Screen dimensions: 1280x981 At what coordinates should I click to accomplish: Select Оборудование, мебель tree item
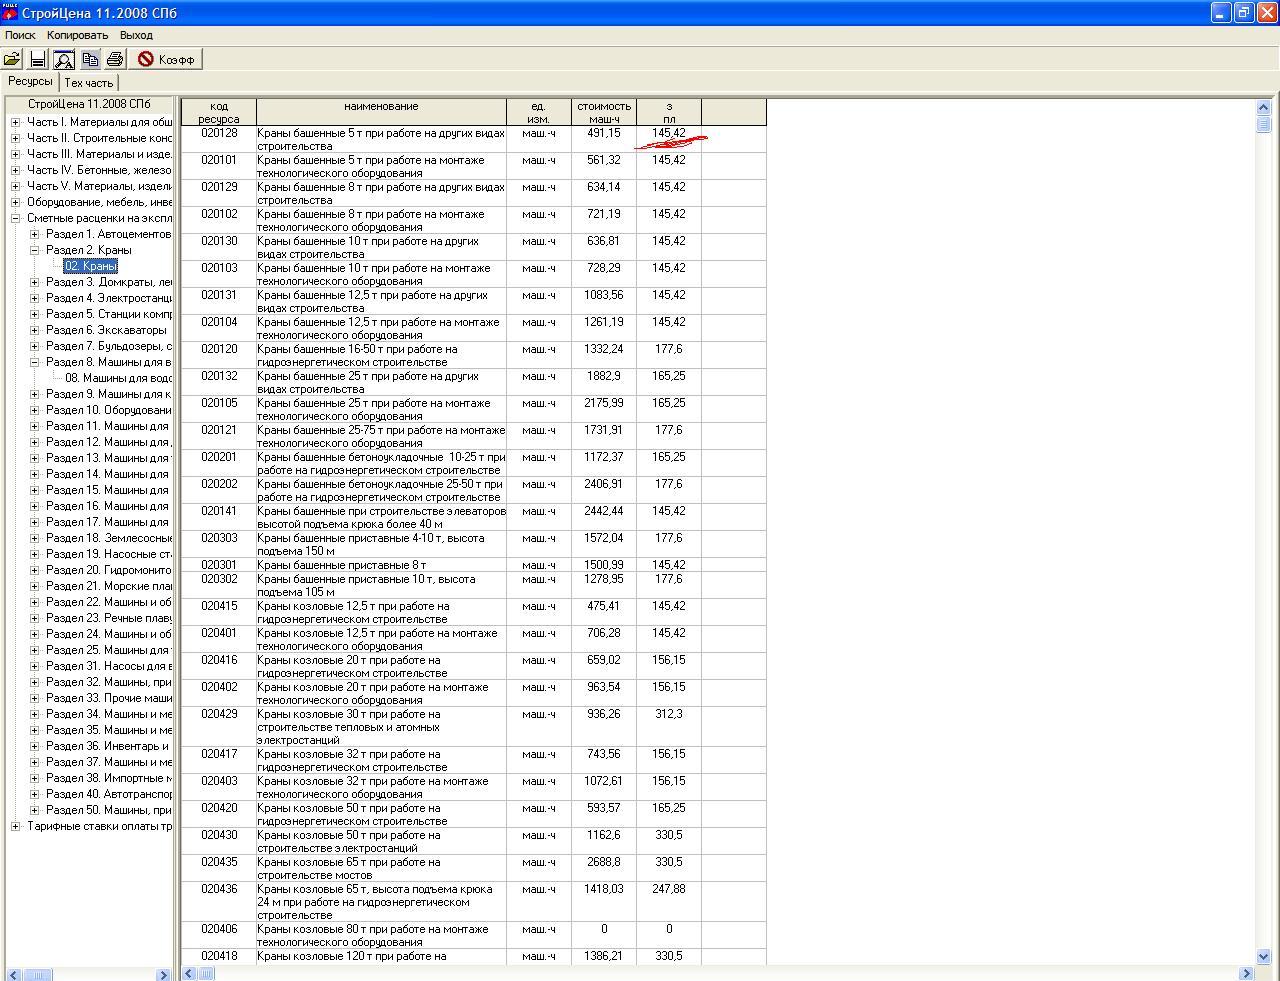(x=99, y=202)
